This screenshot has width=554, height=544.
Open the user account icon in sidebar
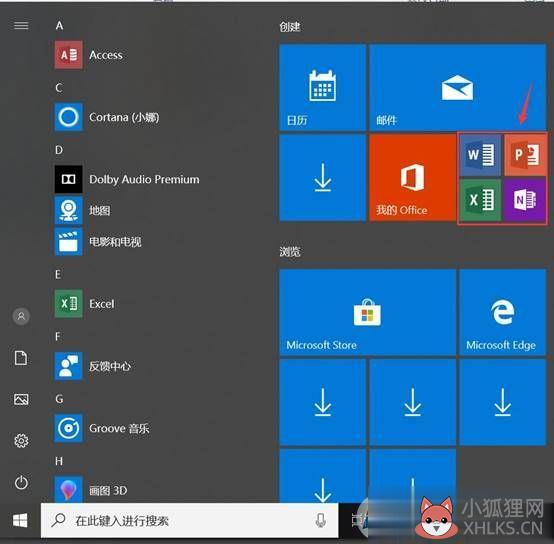point(21,316)
